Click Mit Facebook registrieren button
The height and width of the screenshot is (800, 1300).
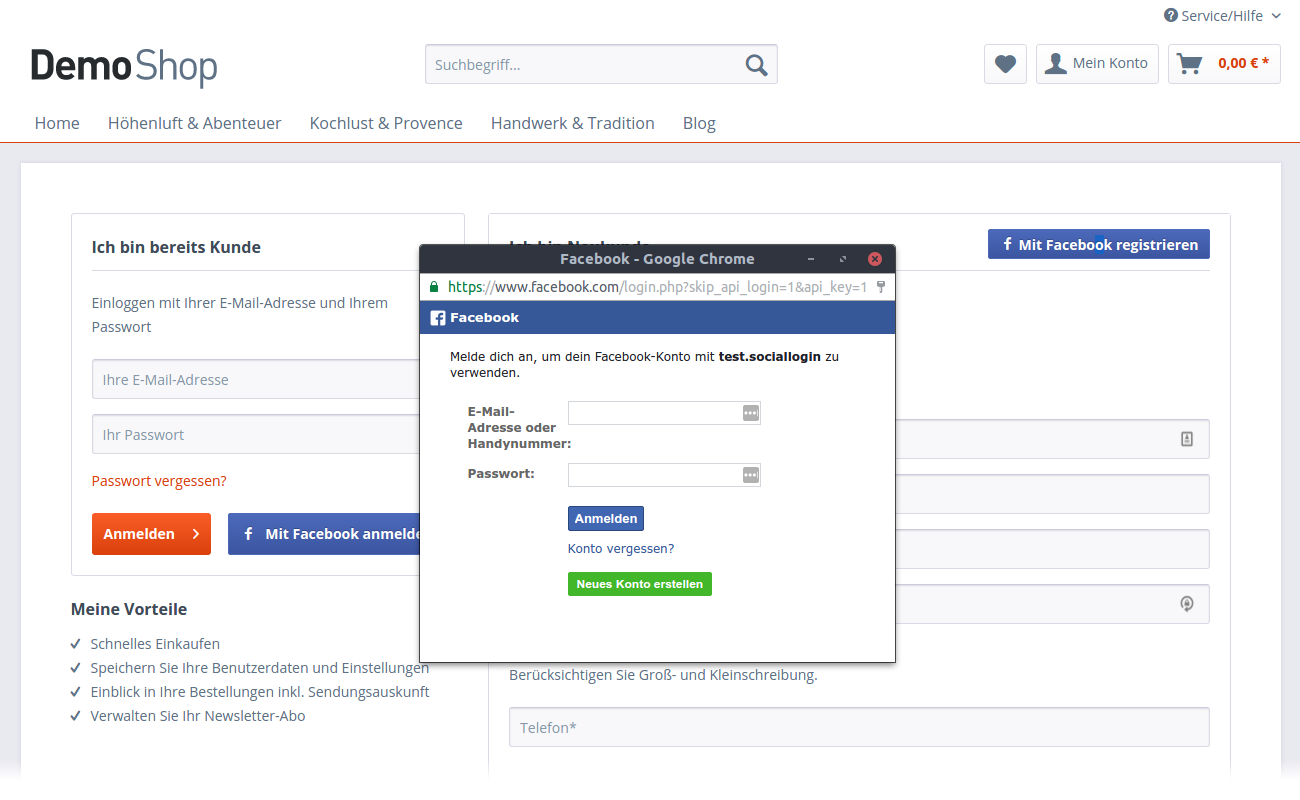1099,244
